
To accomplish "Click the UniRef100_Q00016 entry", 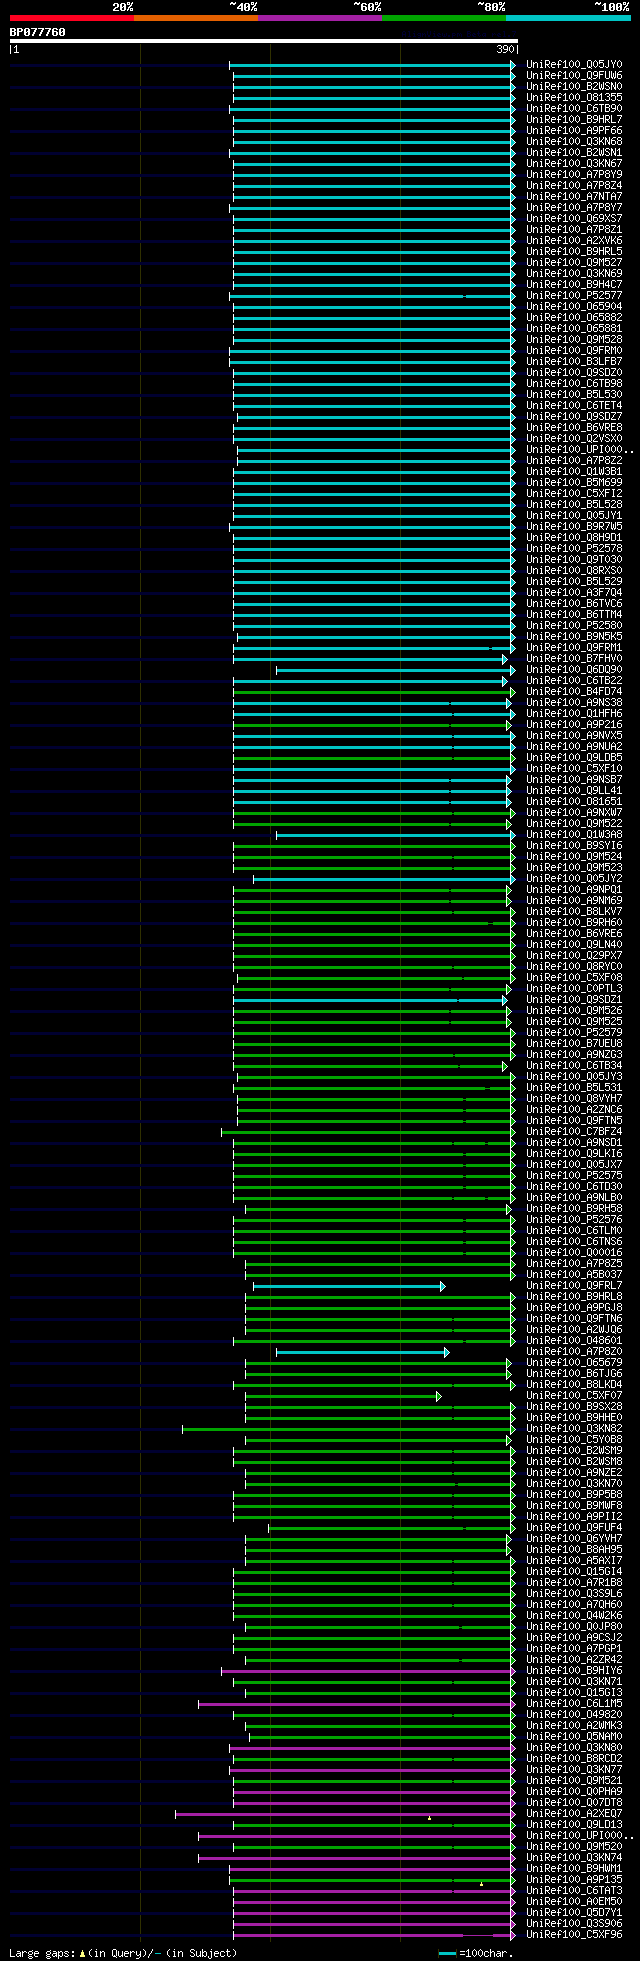I will 574,1253.
